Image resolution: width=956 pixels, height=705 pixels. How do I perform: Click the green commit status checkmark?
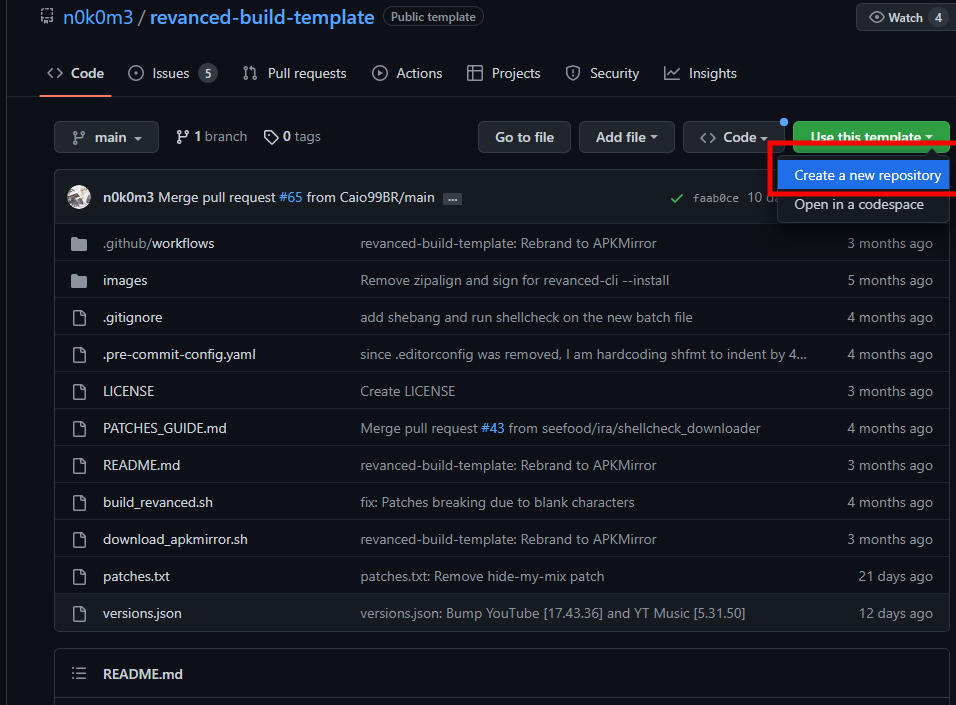point(677,198)
